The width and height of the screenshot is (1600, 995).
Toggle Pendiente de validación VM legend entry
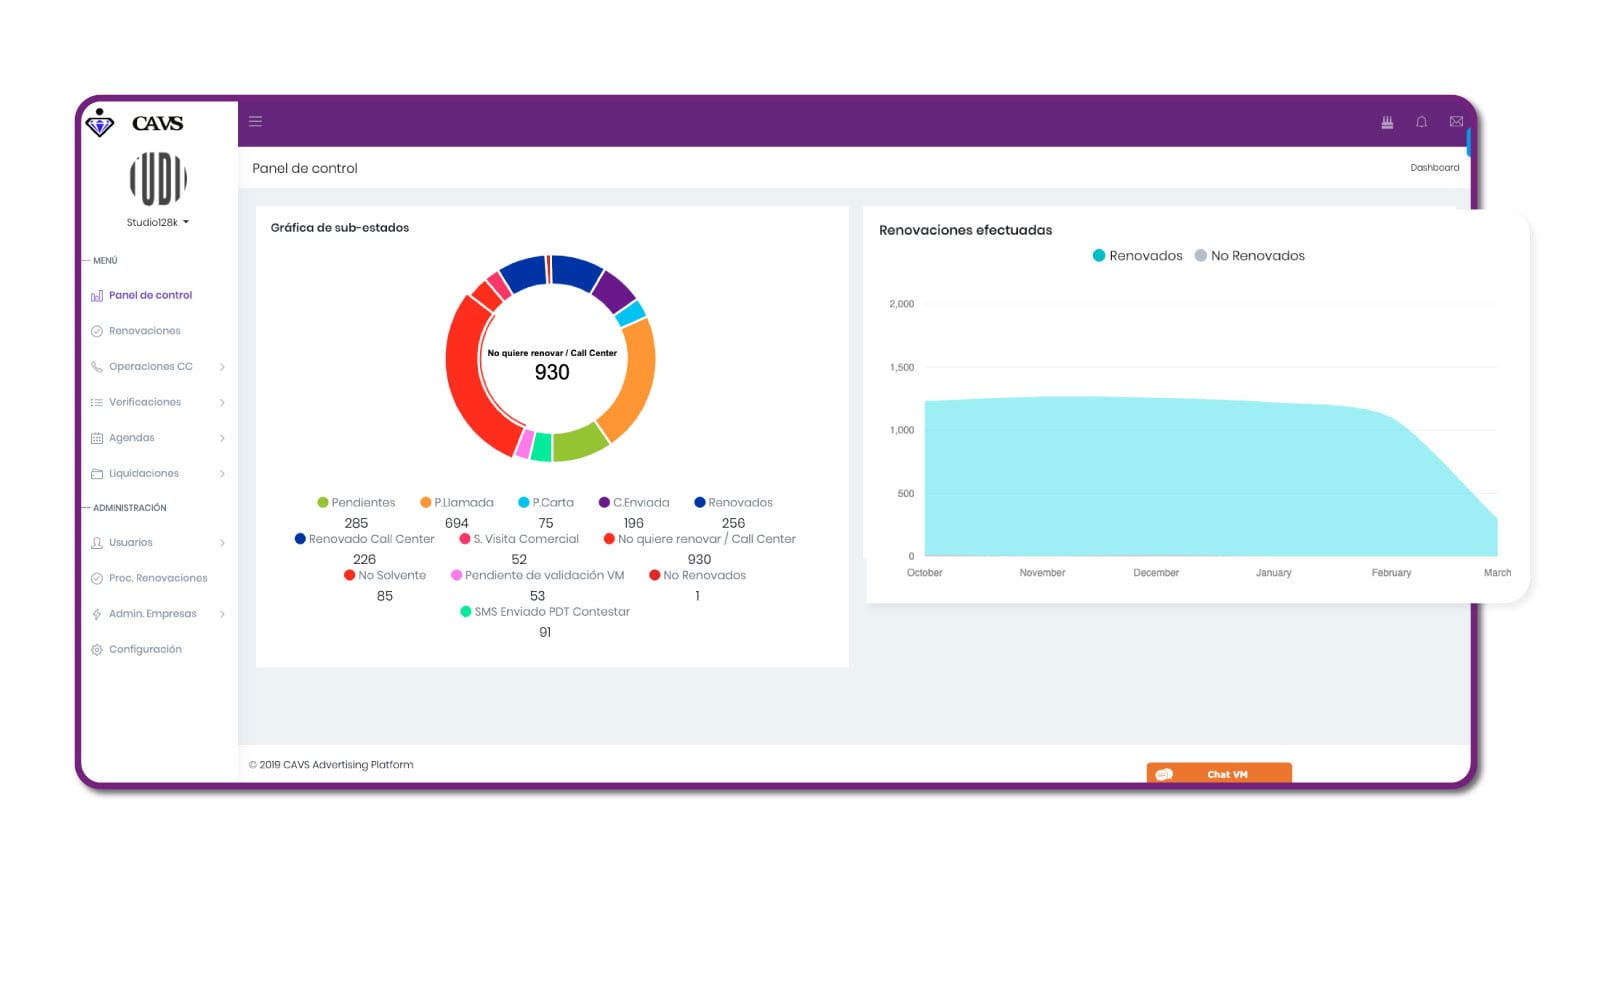[538, 575]
